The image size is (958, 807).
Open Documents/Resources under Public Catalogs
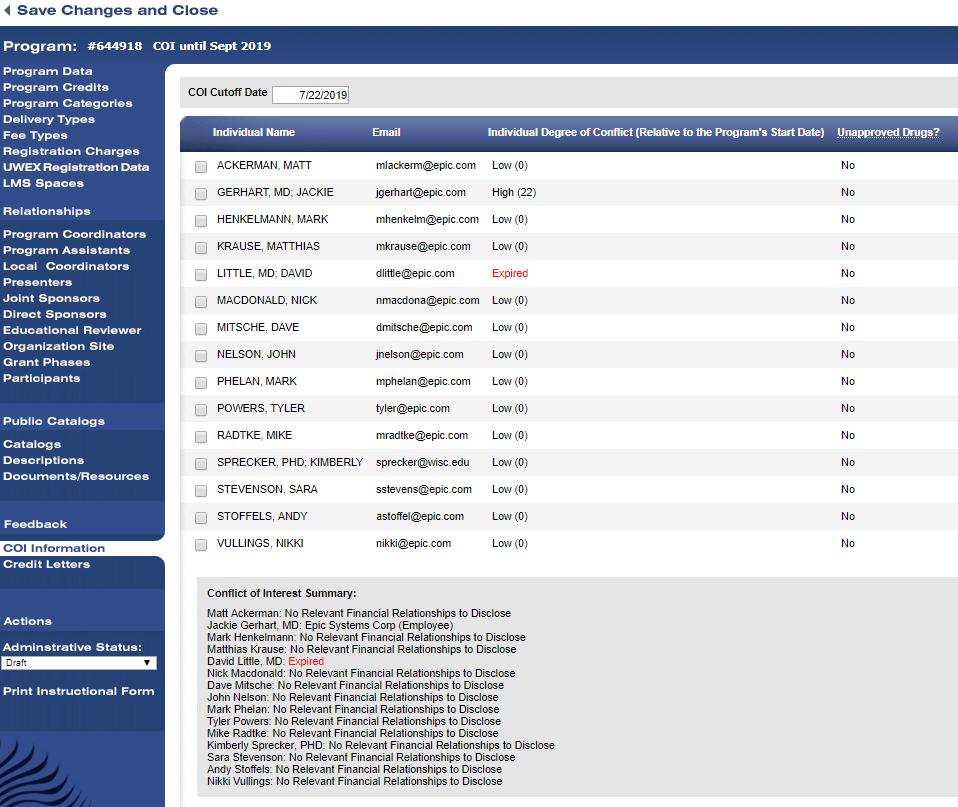tap(76, 477)
